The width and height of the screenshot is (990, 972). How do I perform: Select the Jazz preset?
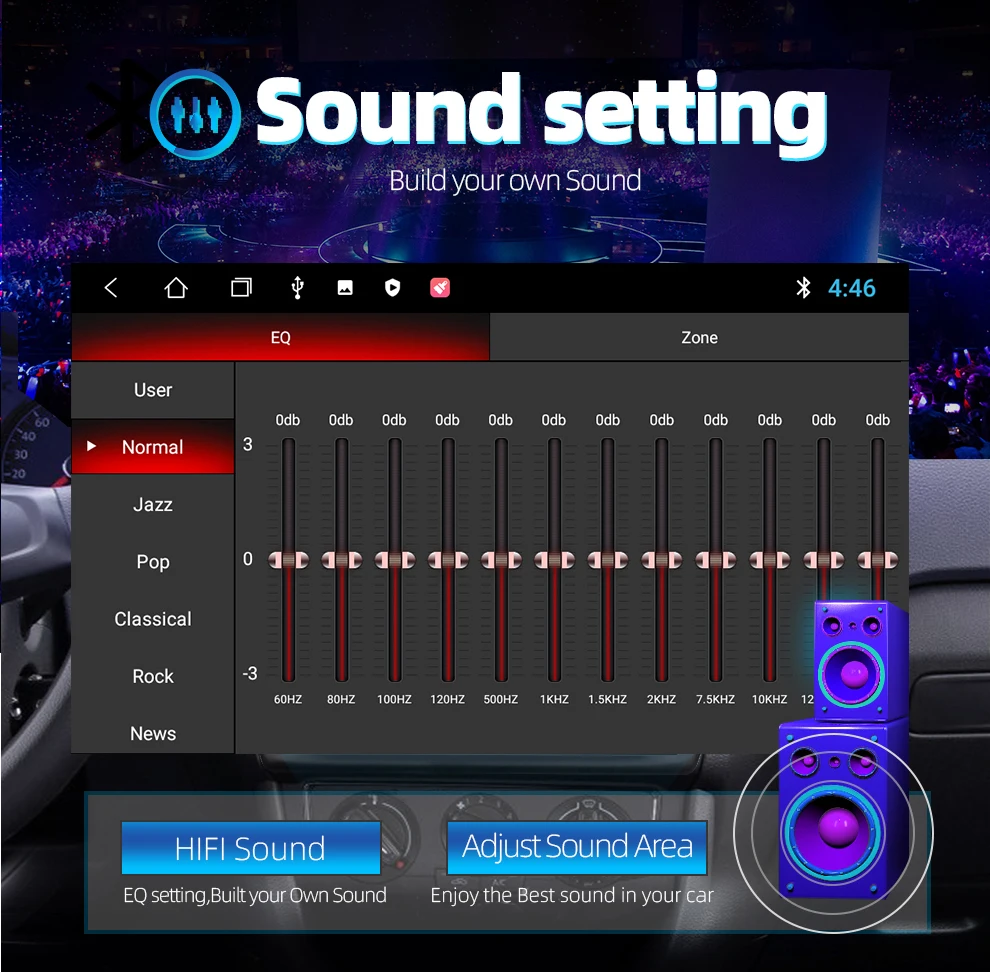coord(153,505)
